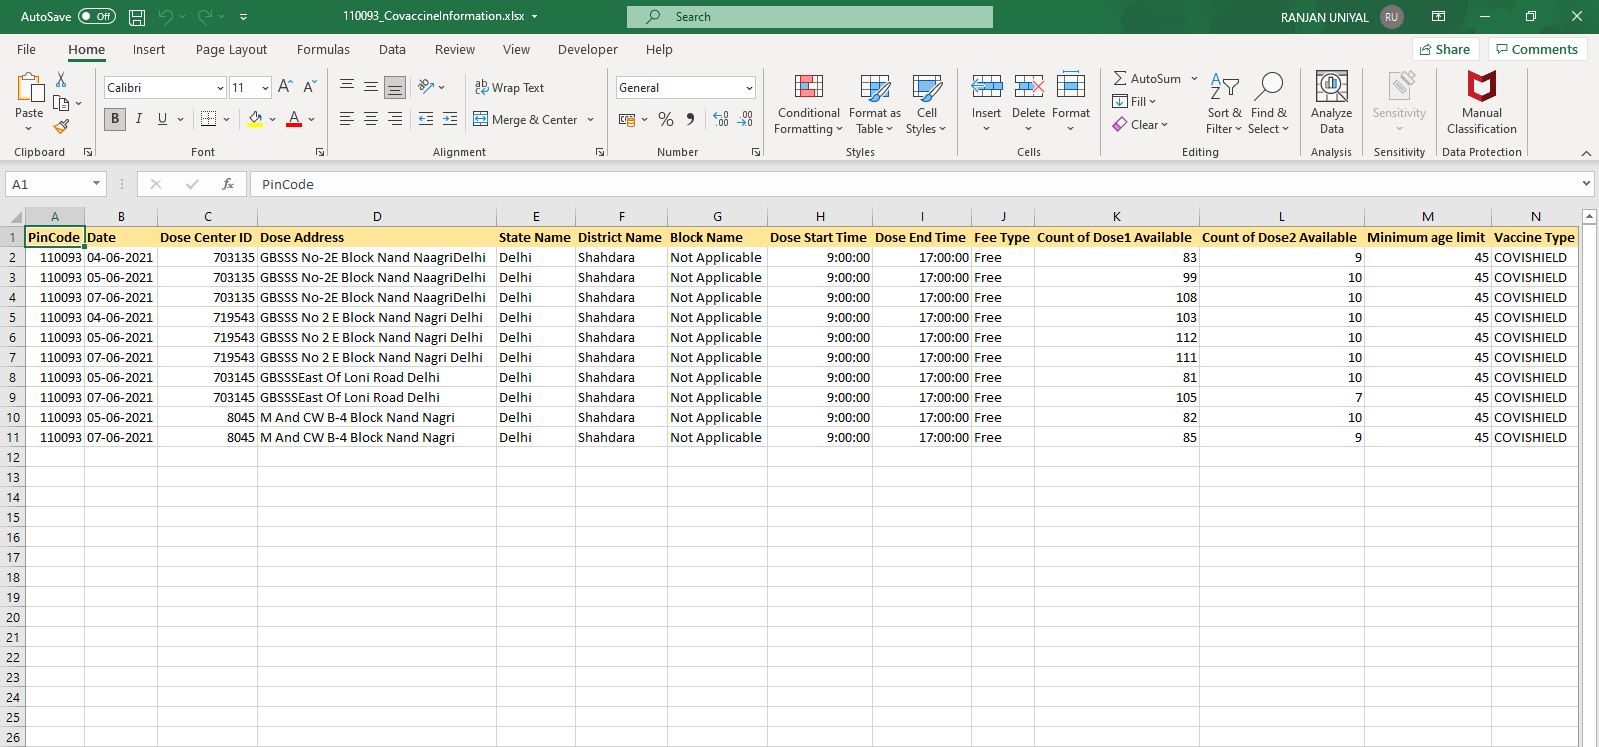Open Conditional Formatting menu
Screen dimensions: 1599x747
pyautogui.click(x=808, y=103)
